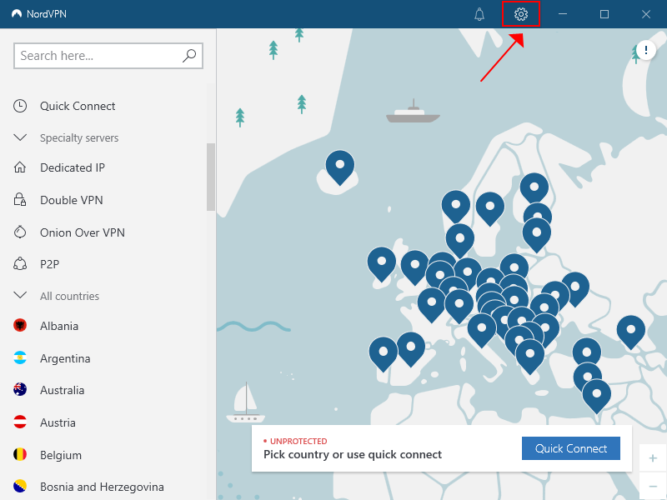Zoom out the map with minus
This screenshot has width=667, height=500.
click(x=653, y=486)
